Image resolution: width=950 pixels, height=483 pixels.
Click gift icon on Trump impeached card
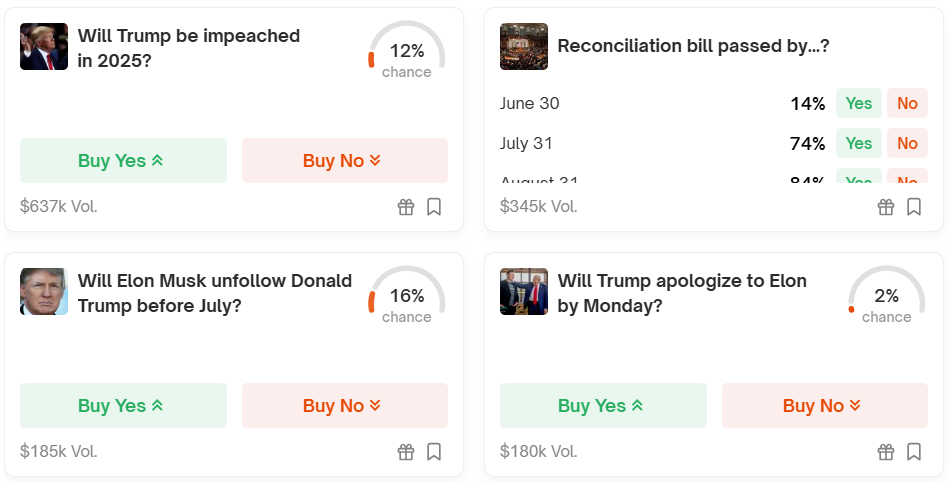click(406, 207)
